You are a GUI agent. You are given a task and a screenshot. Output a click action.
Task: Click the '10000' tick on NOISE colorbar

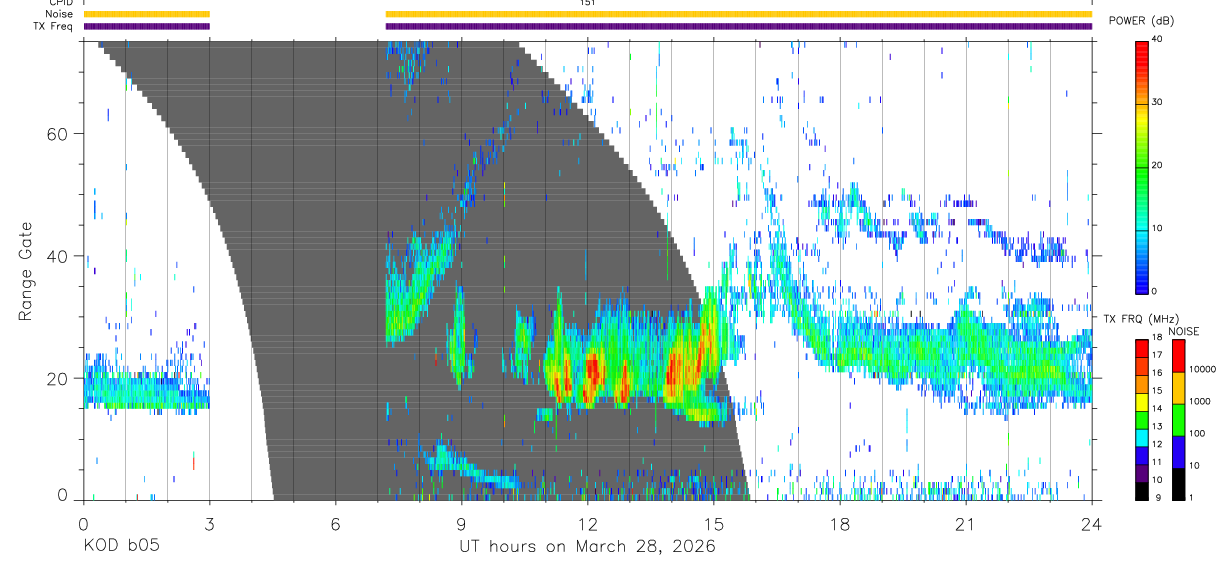1203,369
